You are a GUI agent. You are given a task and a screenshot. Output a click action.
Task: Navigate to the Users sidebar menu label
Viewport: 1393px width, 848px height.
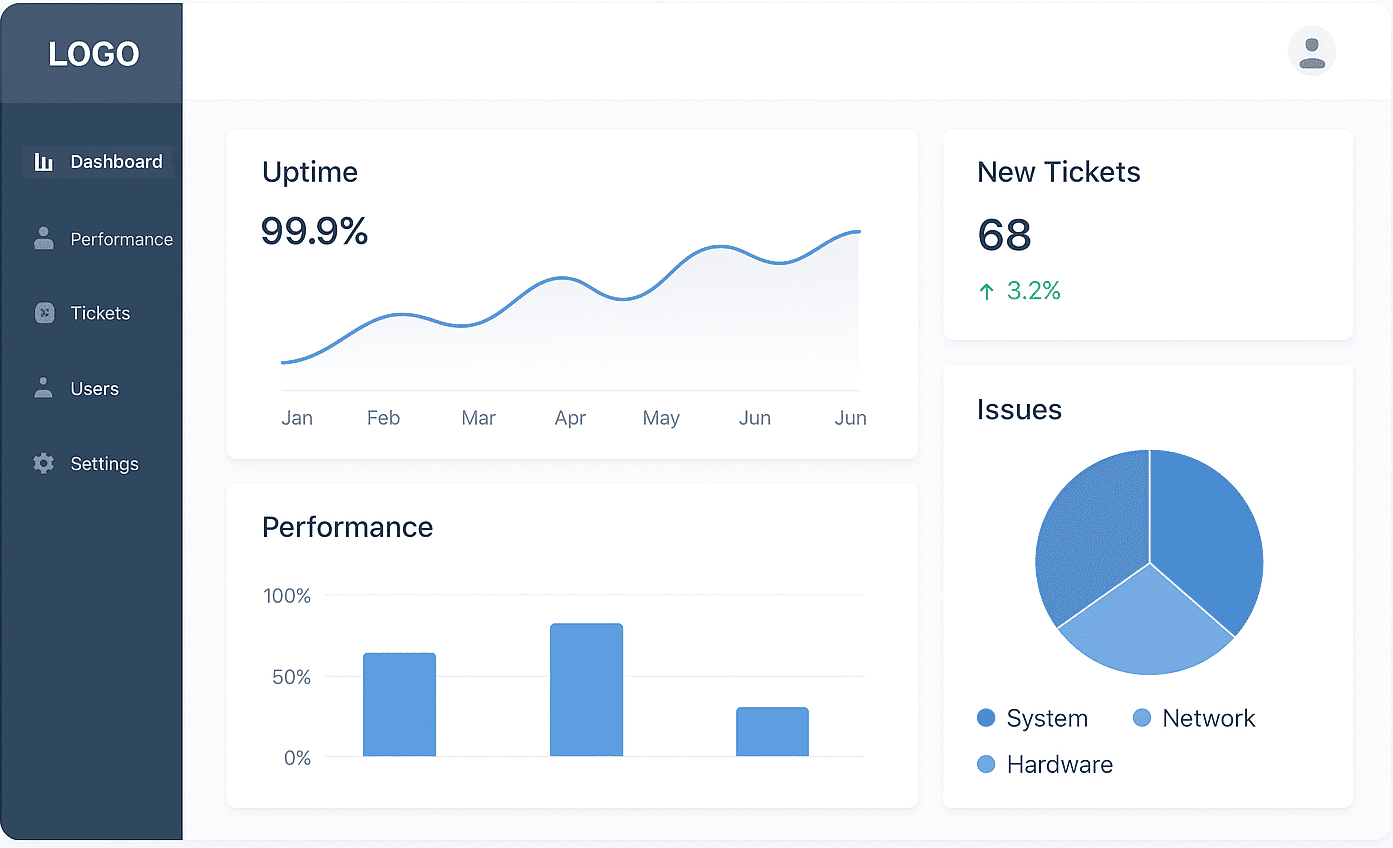click(x=94, y=389)
